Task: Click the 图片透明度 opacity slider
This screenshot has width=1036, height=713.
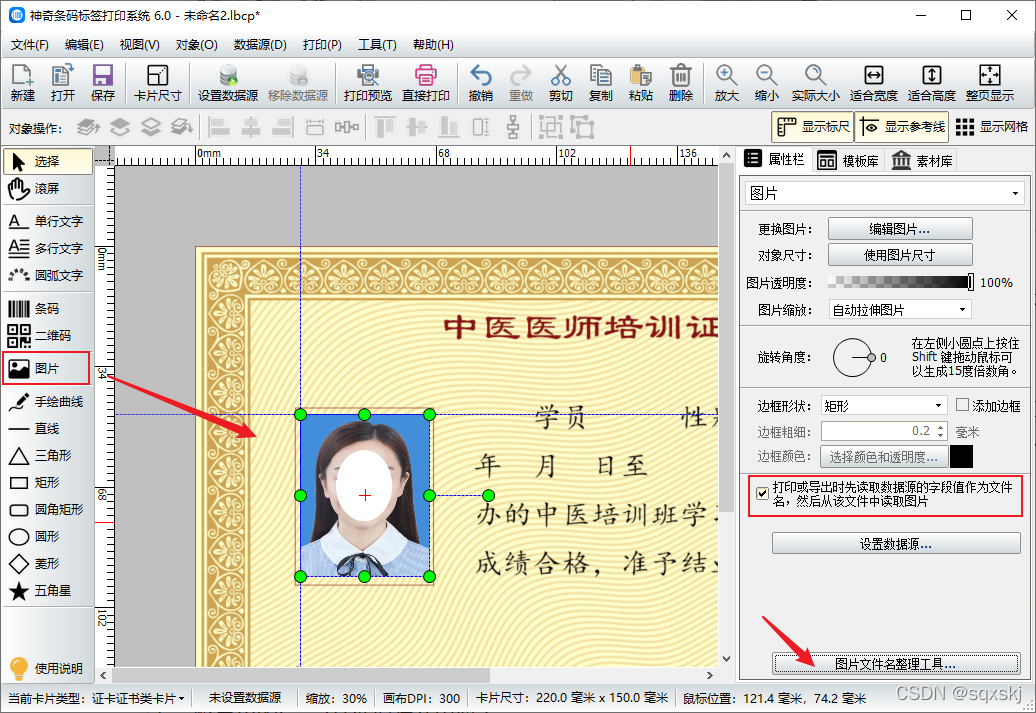Action: click(900, 282)
